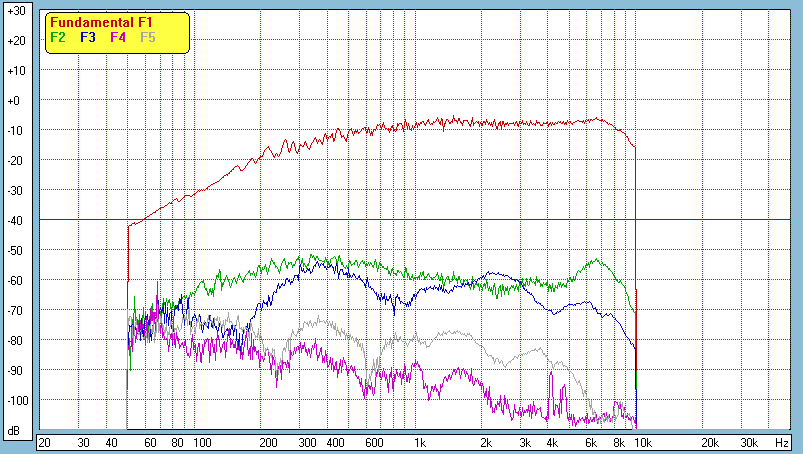
Task: Click the 20 label on the frequency axis
Action: pyautogui.click(x=44, y=441)
